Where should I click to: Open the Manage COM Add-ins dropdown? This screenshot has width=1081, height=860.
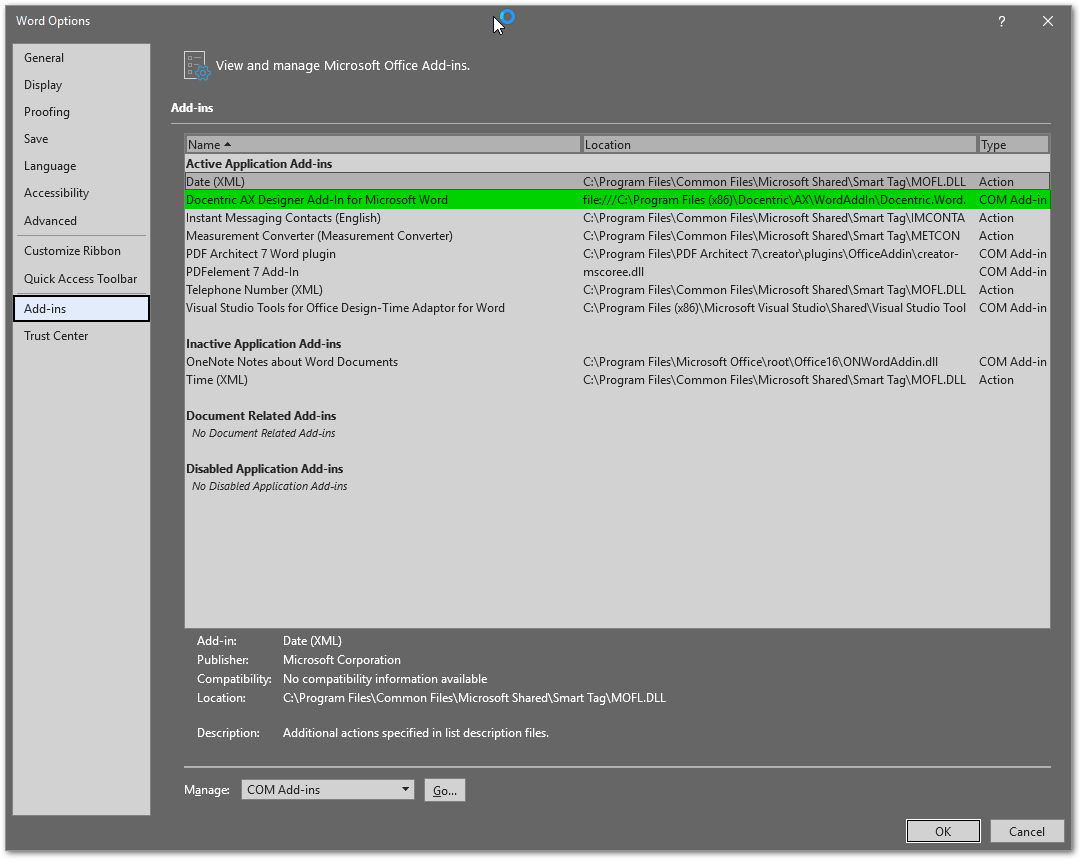point(327,790)
